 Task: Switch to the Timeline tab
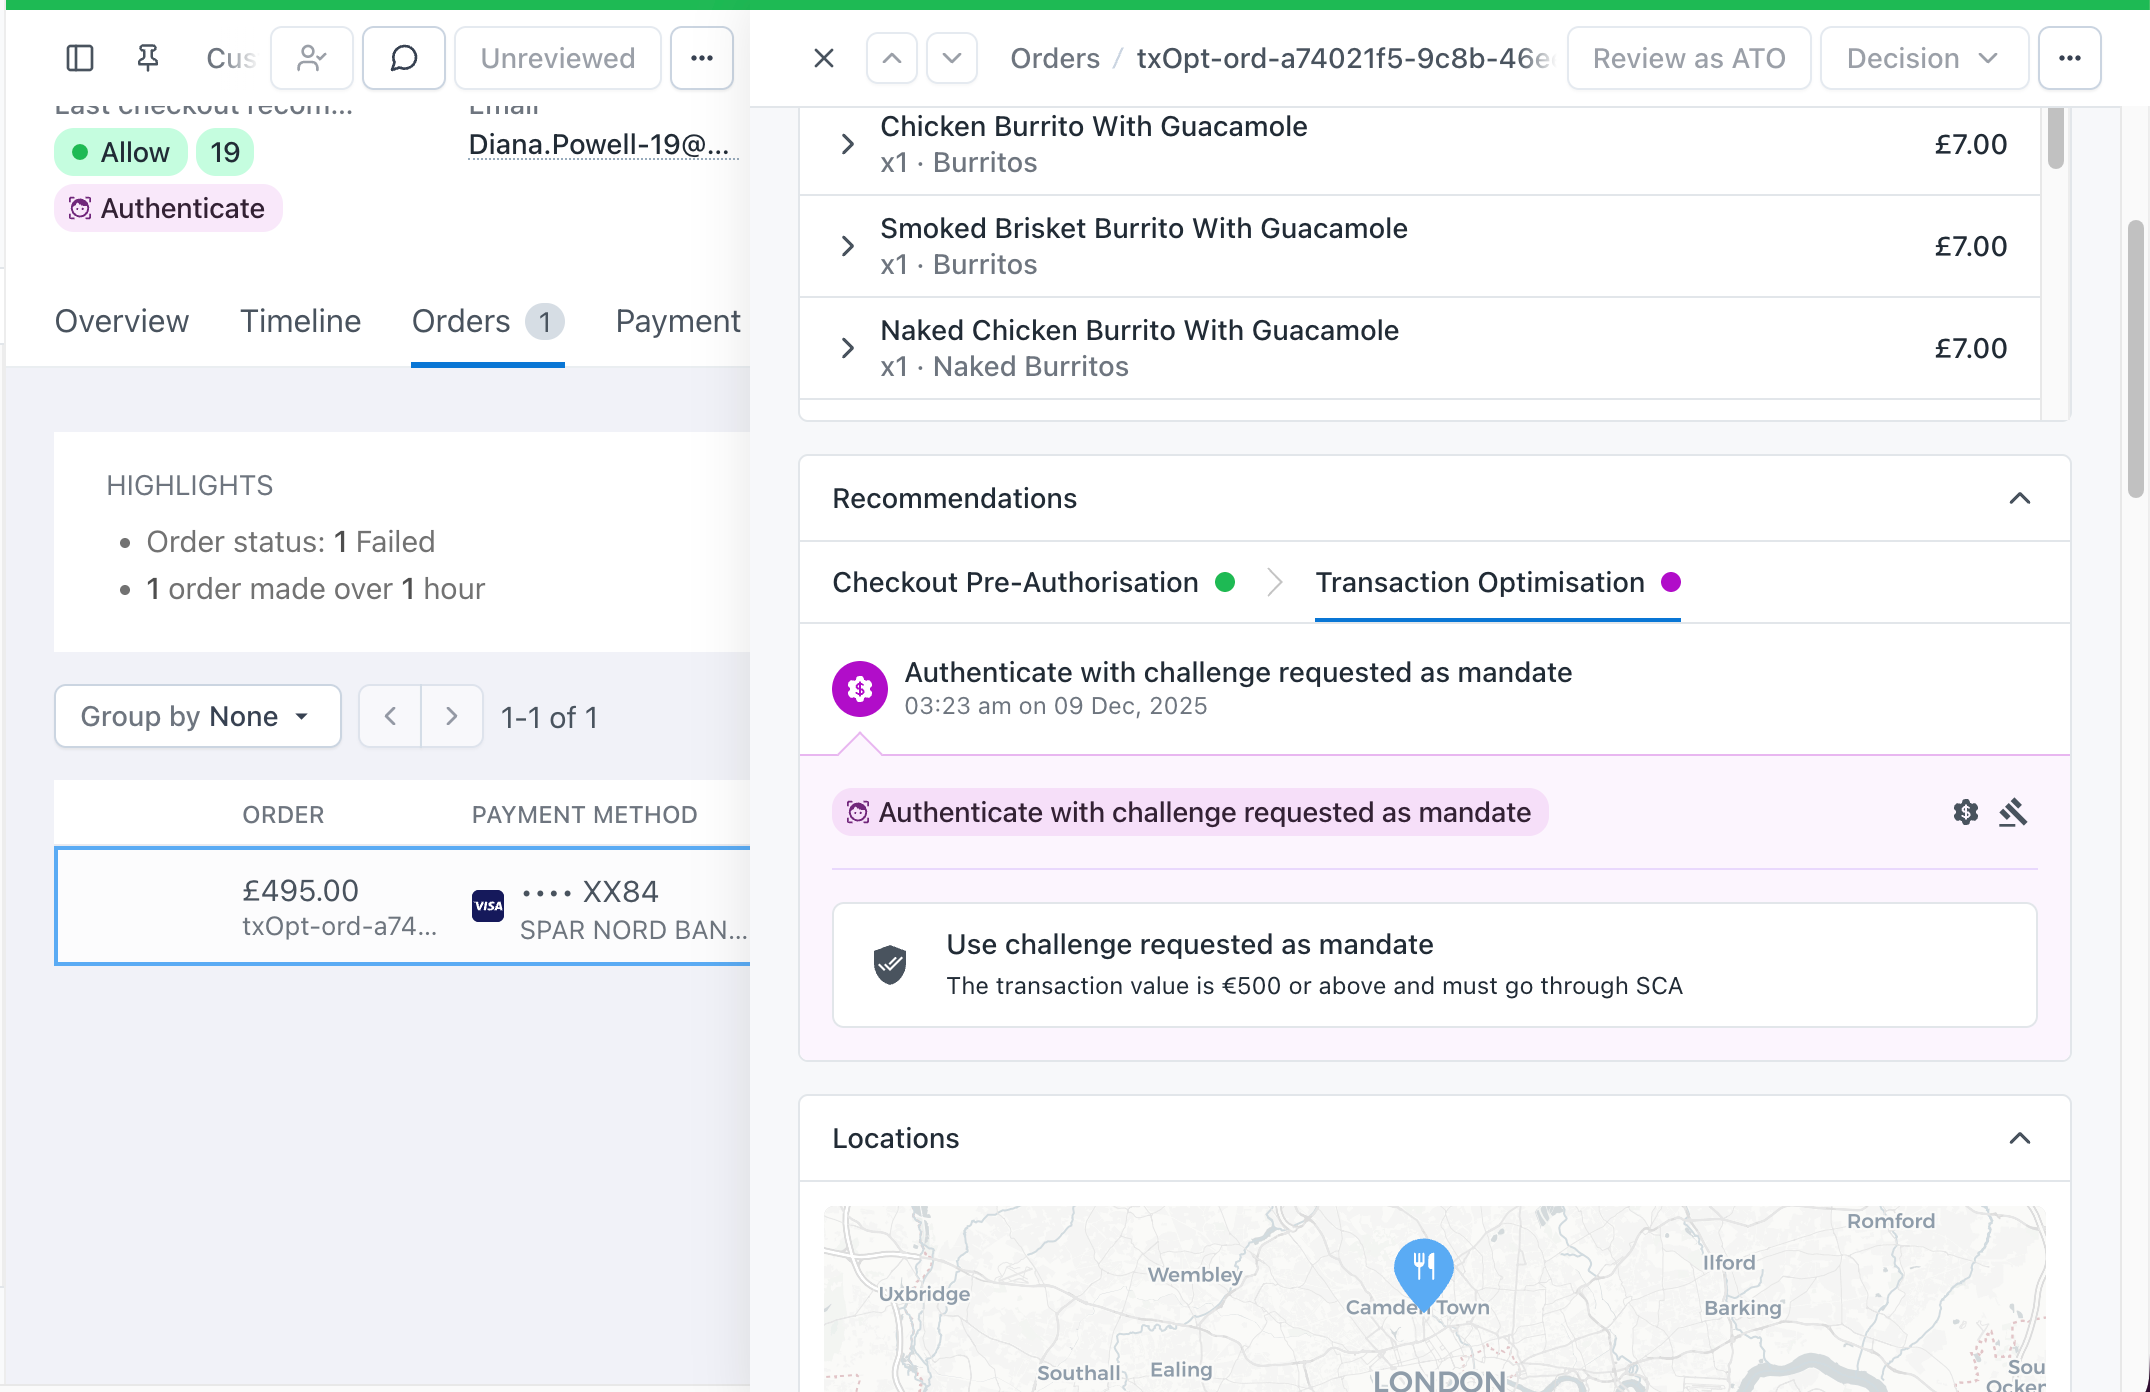[x=300, y=321]
